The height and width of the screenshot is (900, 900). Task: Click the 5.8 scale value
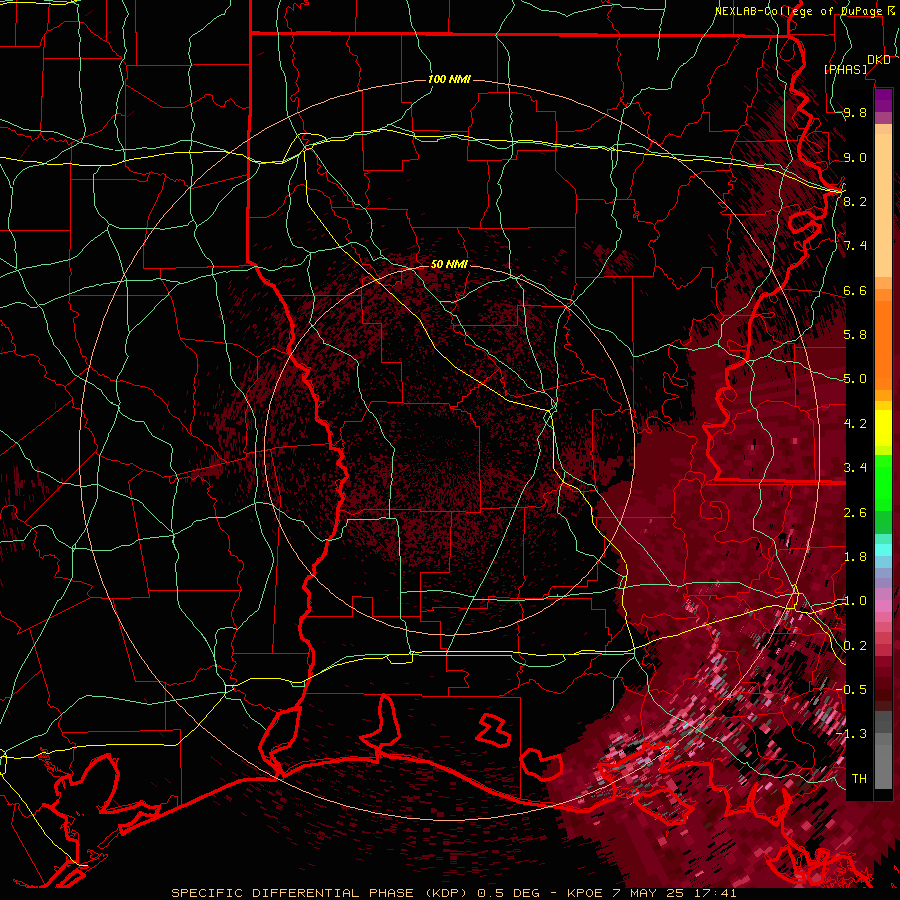click(x=855, y=335)
